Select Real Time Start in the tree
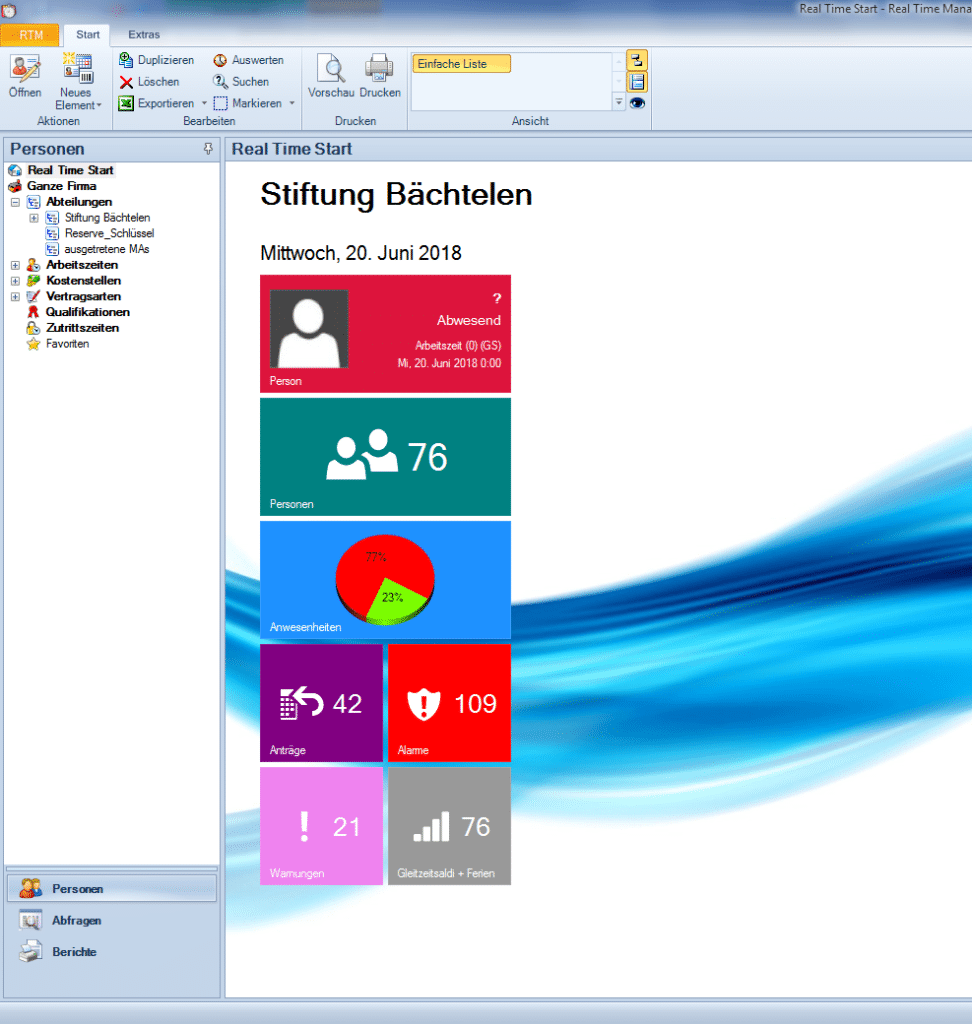 coord(70,170)
